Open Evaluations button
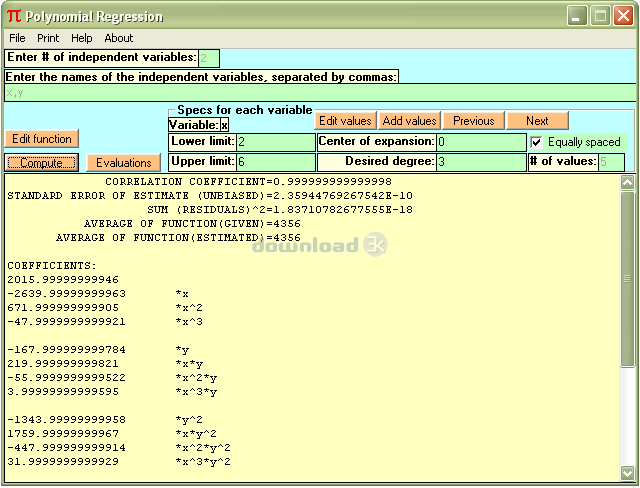 [124, 163]
